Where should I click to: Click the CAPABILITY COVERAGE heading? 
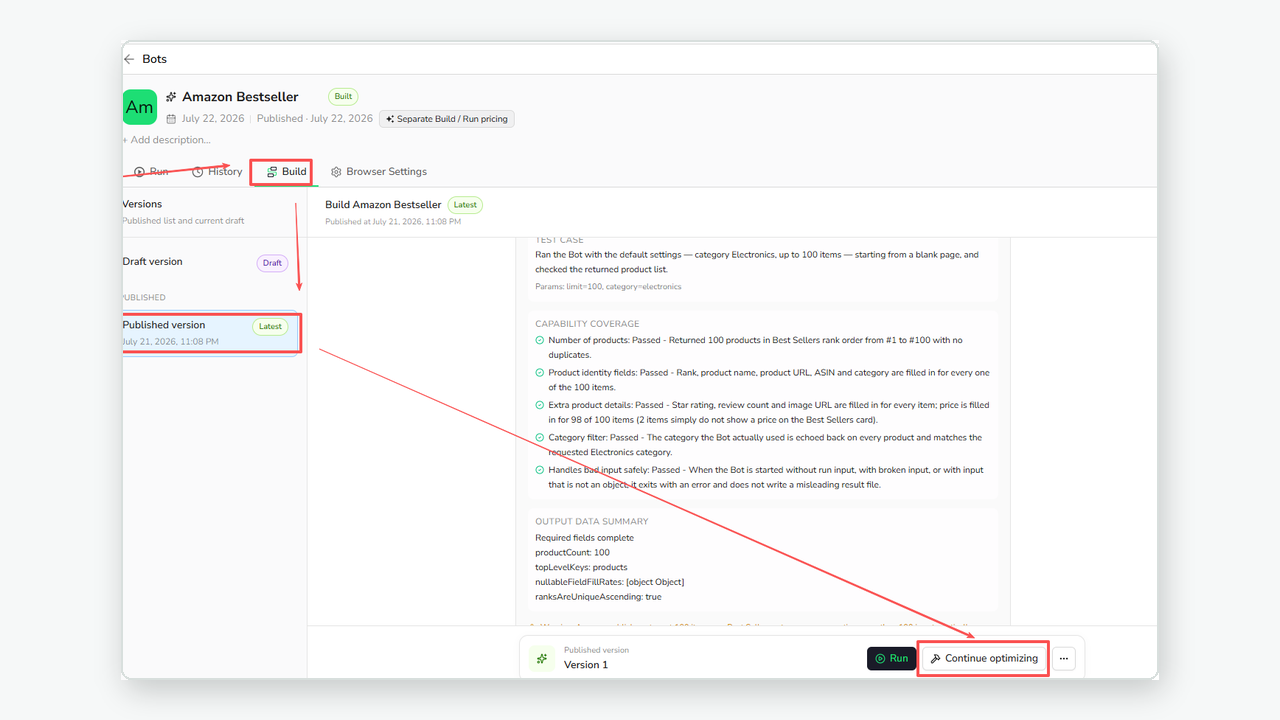coord(585,324)
